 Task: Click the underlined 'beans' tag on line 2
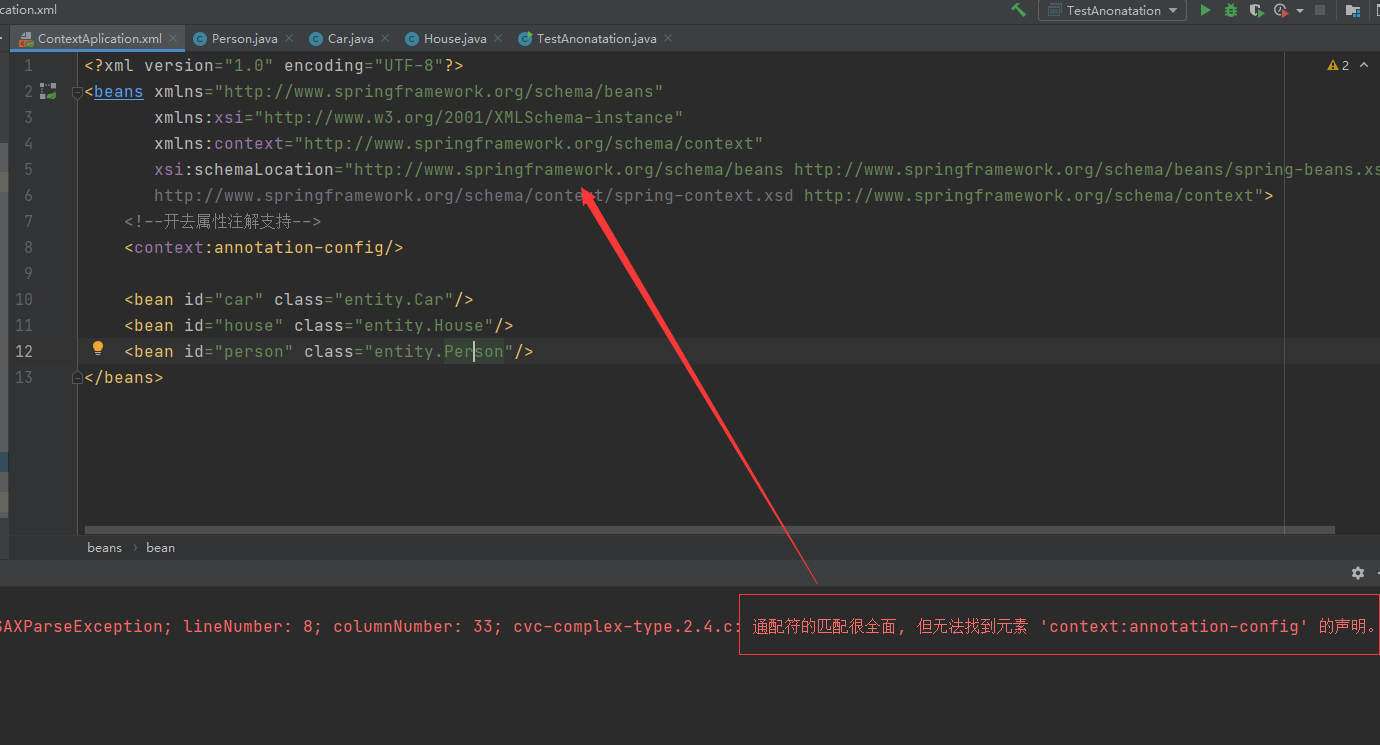pos(119,92)
